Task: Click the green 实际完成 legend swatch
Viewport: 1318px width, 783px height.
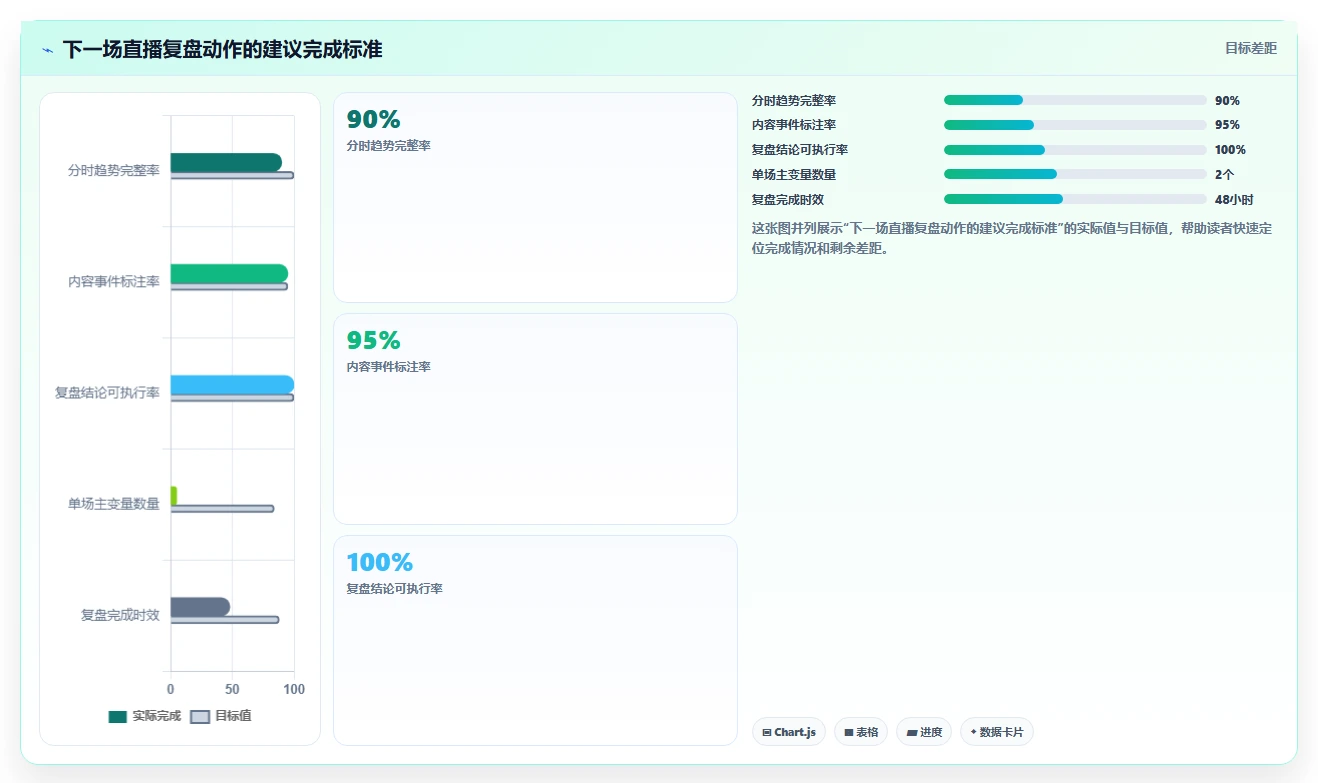Action: point(118,716)
